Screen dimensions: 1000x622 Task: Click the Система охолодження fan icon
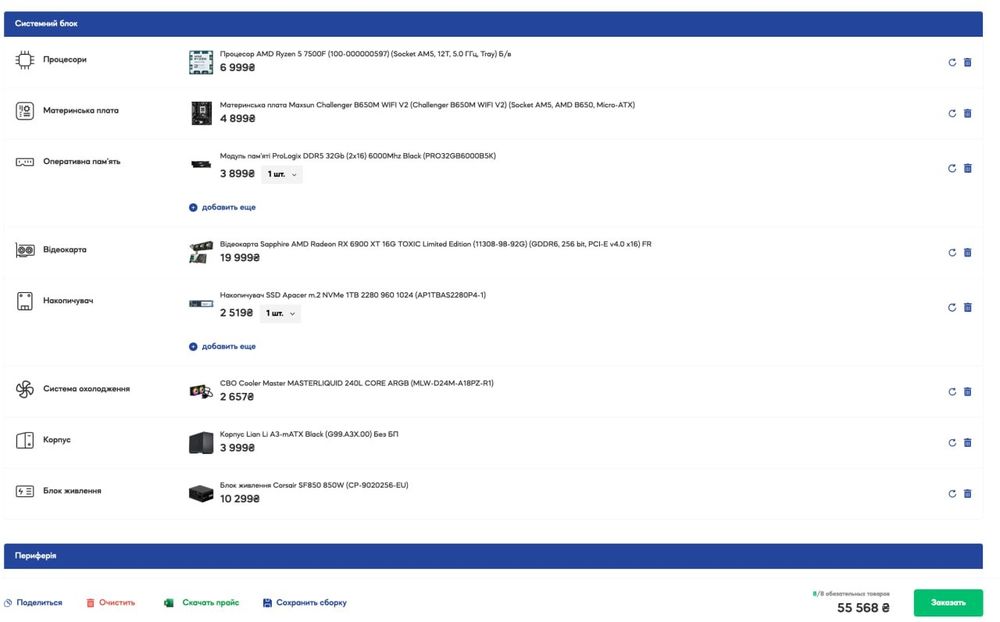(x=25, y=389)
